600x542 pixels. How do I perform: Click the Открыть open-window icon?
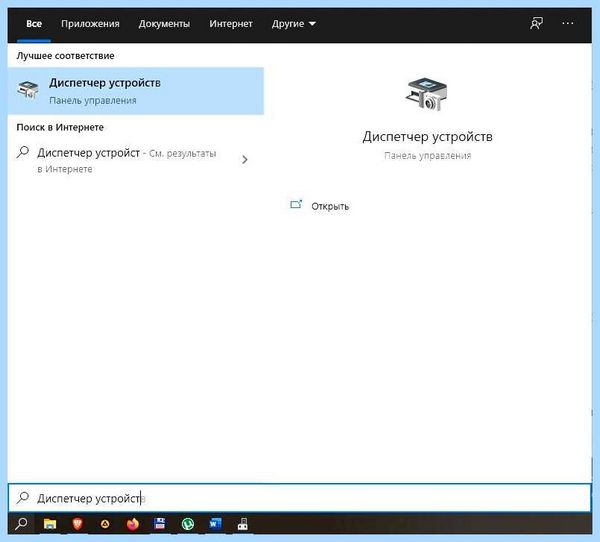click(x=296, y=205)
